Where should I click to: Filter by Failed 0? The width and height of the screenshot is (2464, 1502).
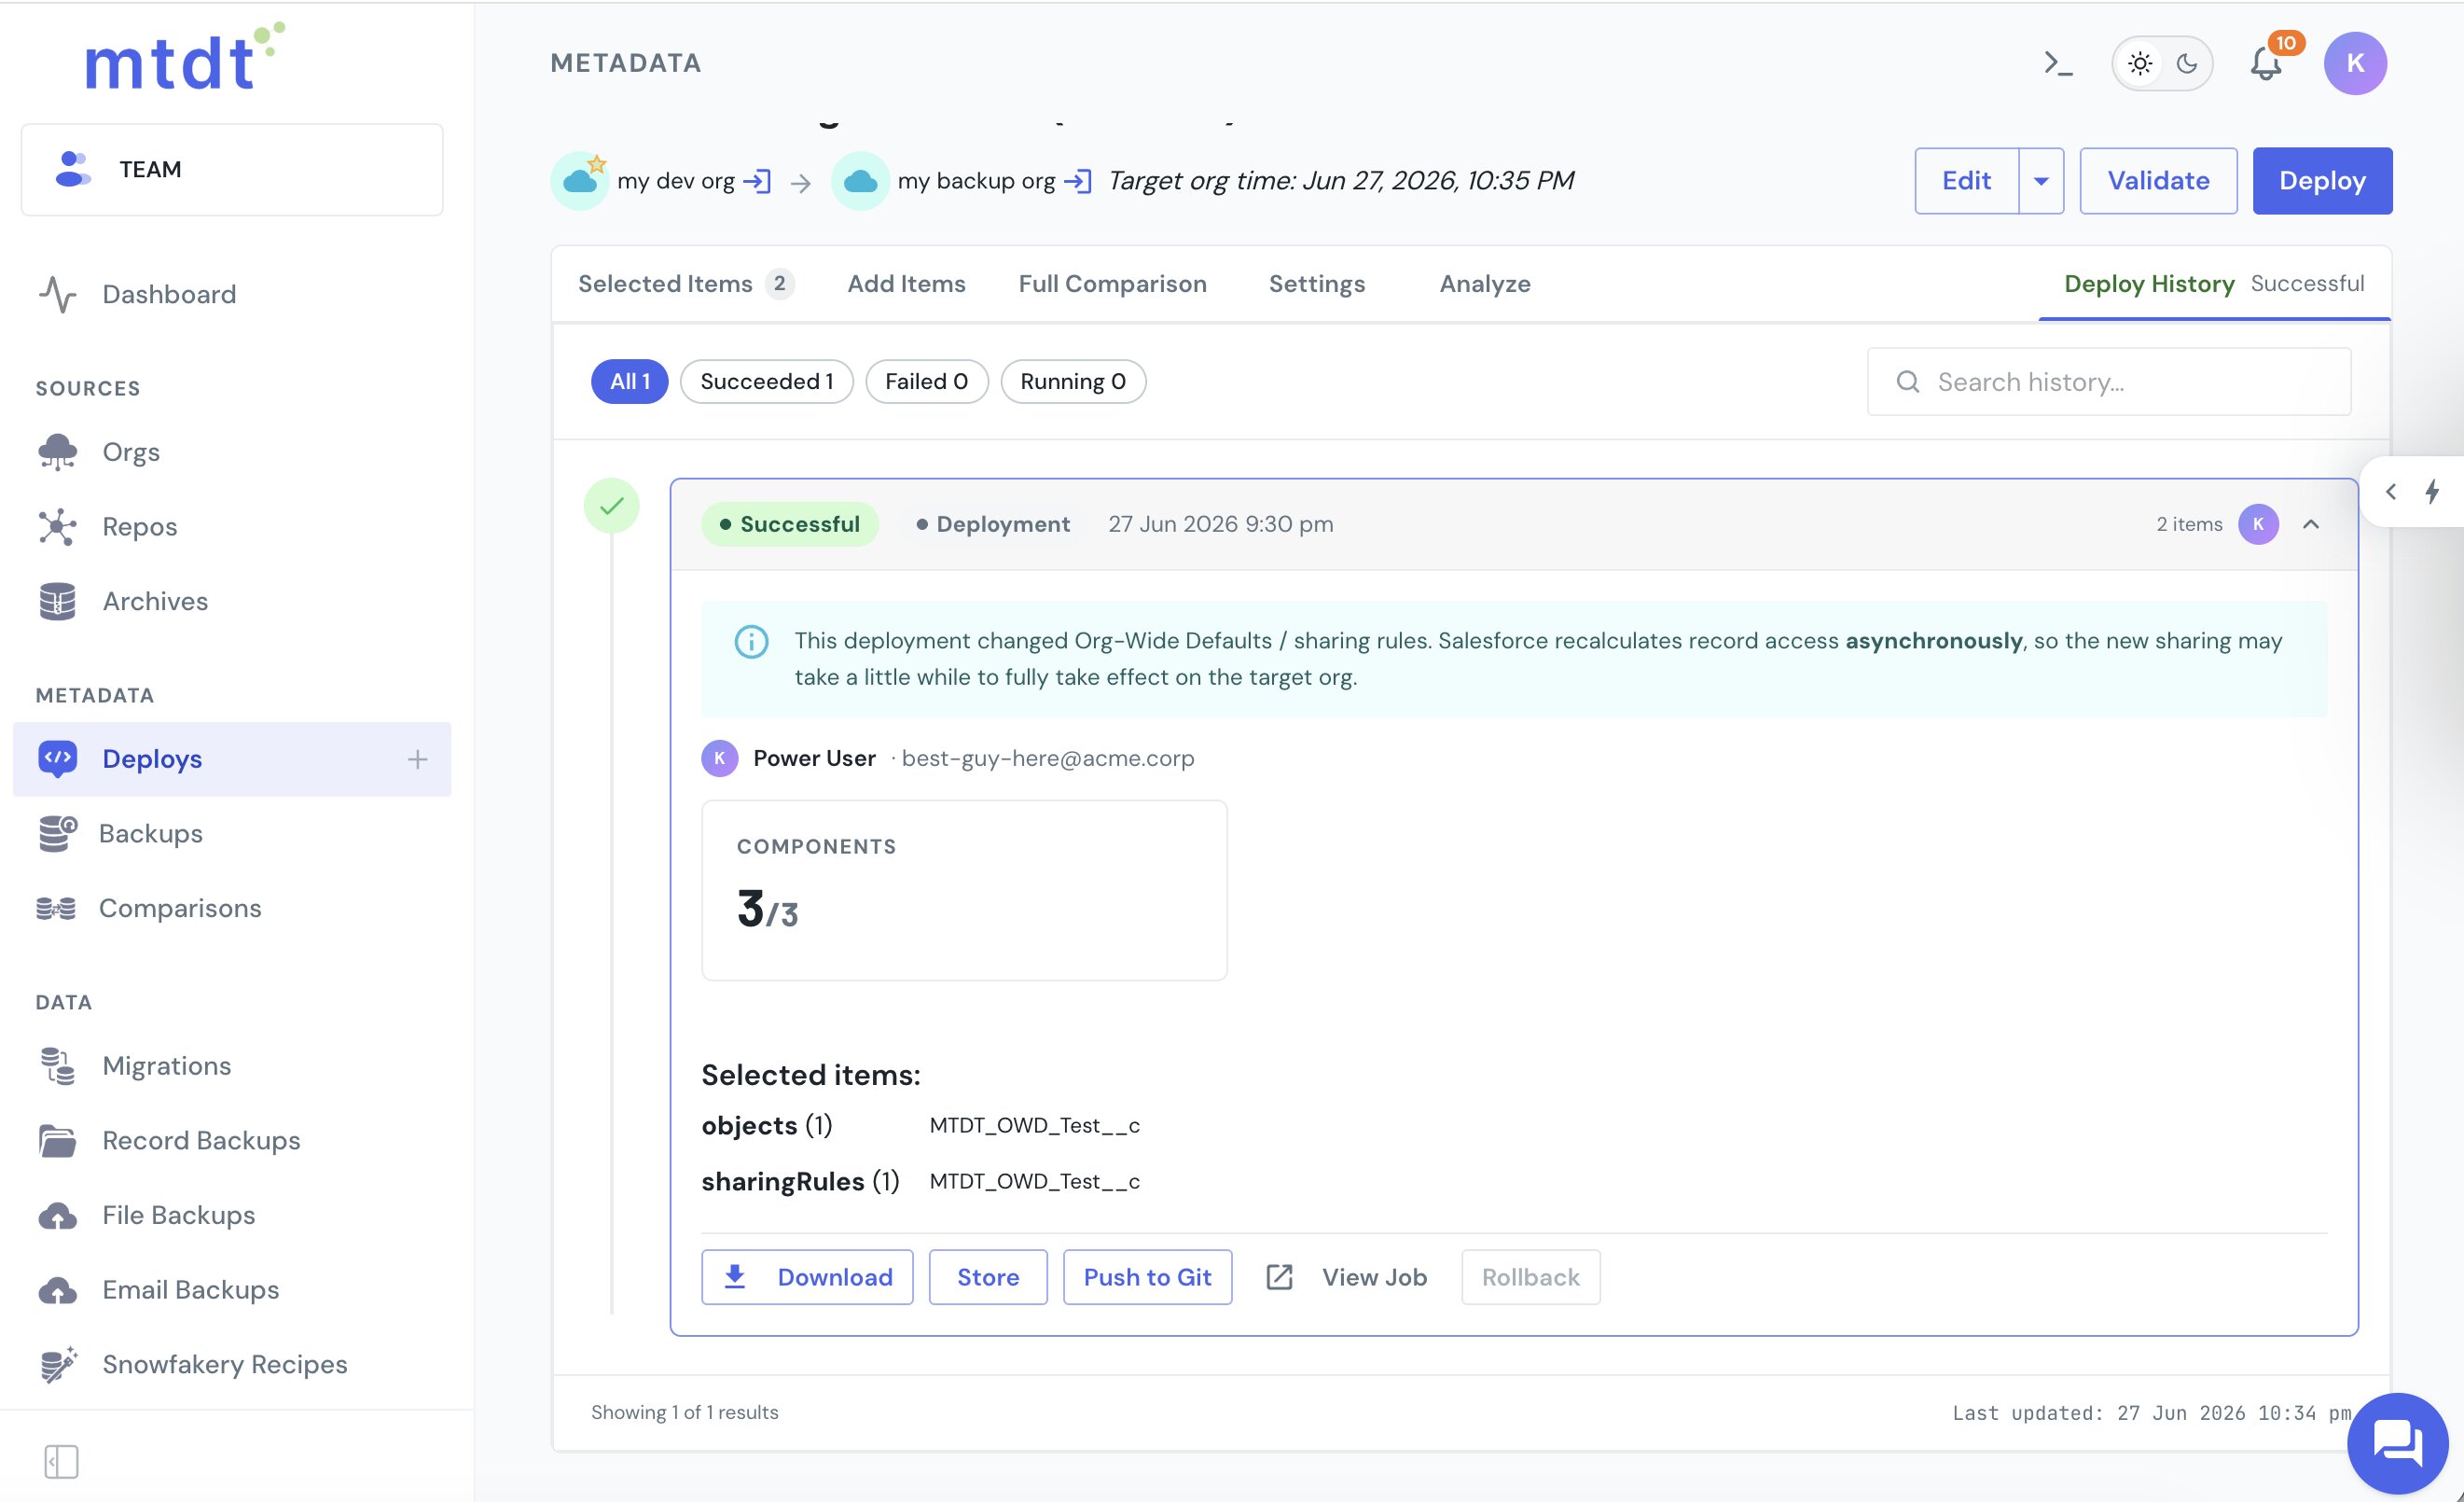click(926, 382)
